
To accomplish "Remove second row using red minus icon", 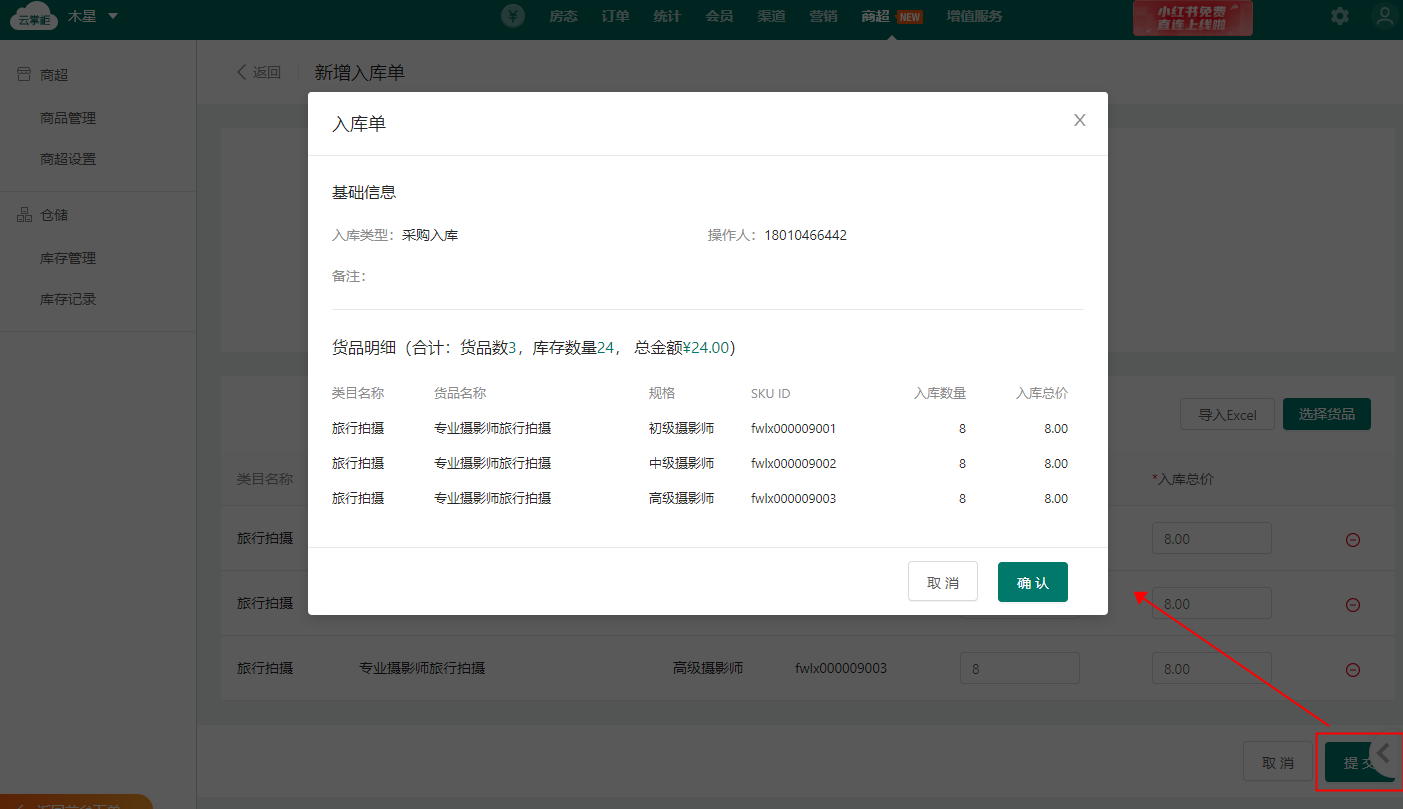I will (1352, 605).
